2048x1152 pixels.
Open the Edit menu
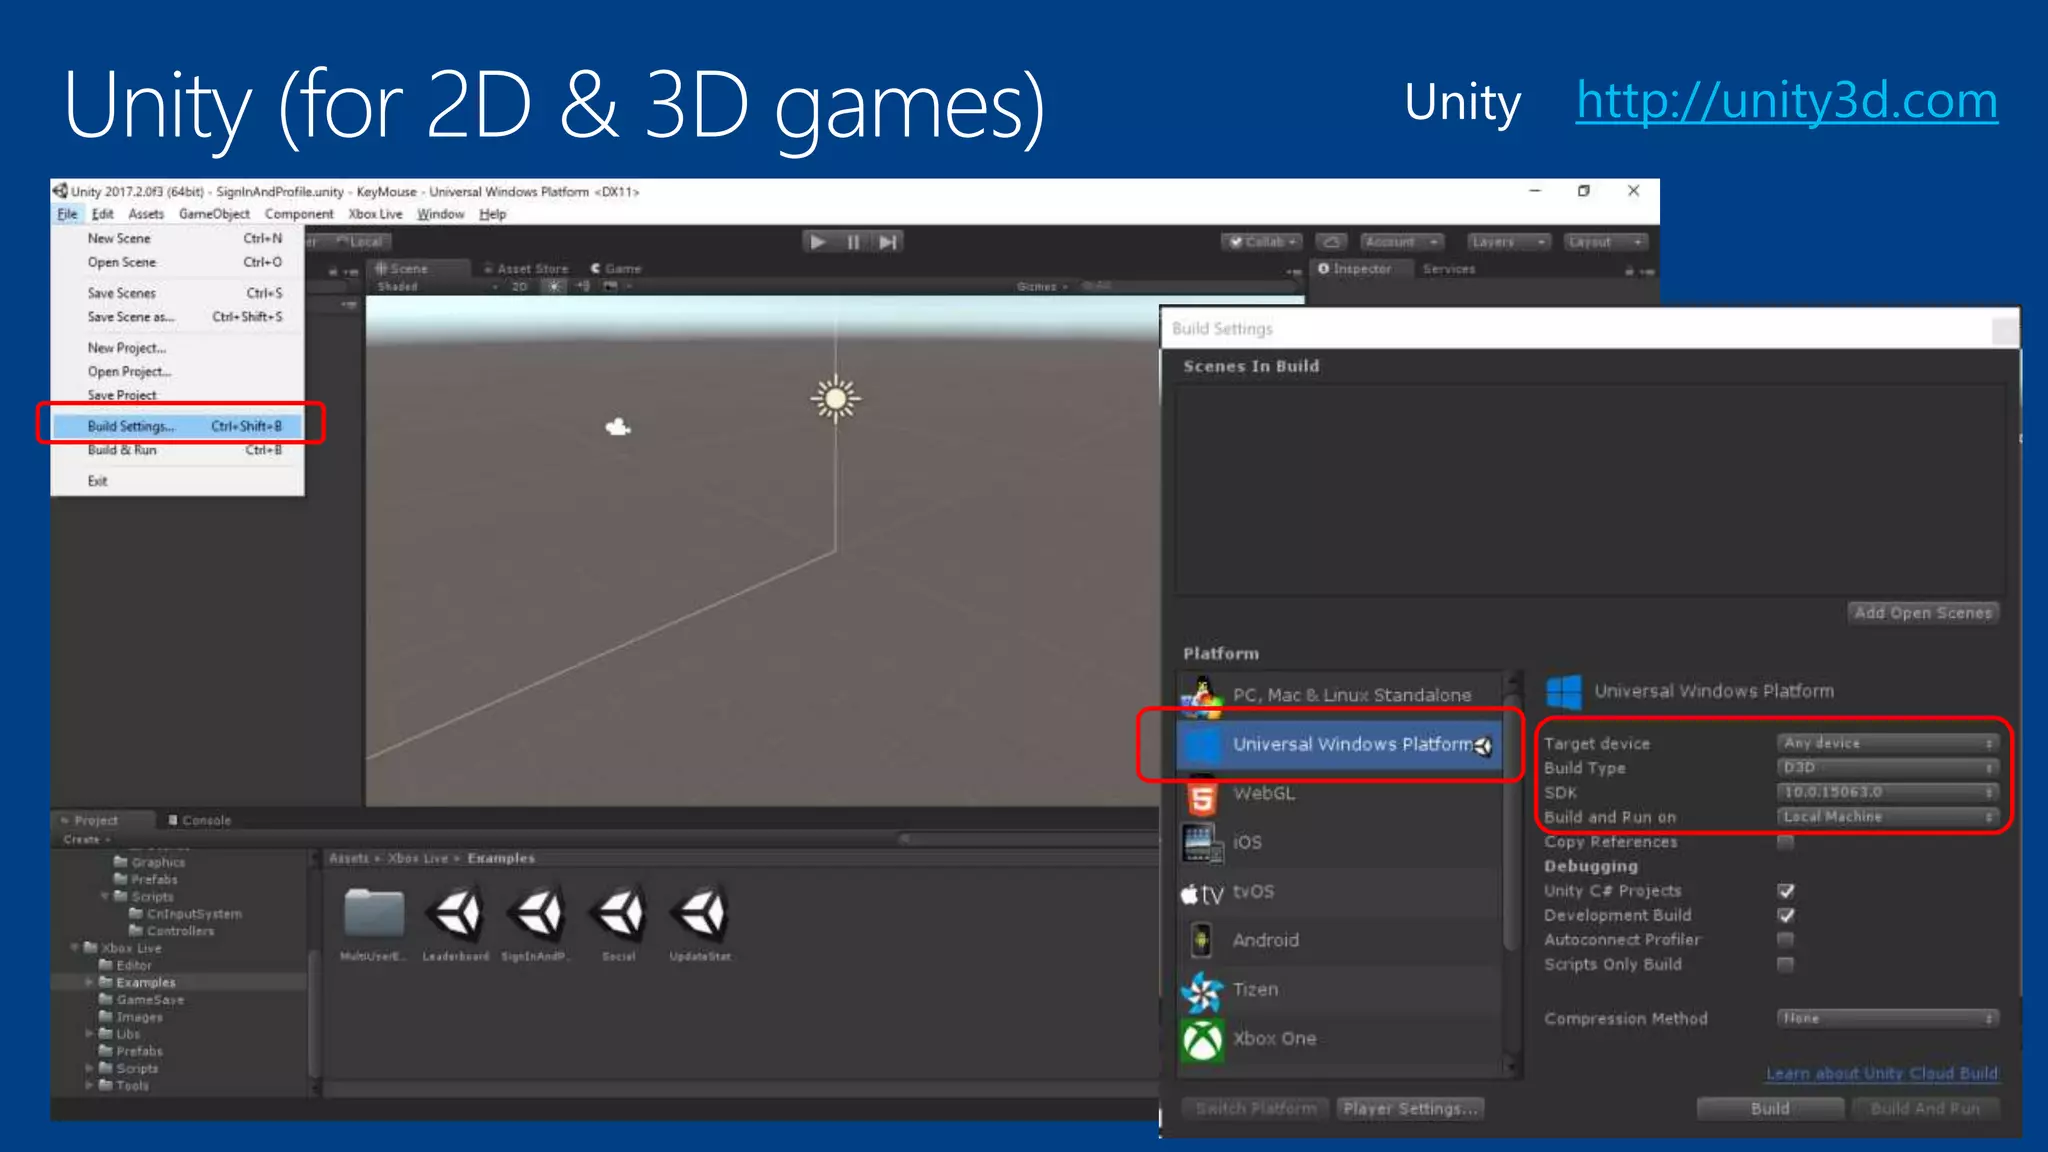[103, 214]
